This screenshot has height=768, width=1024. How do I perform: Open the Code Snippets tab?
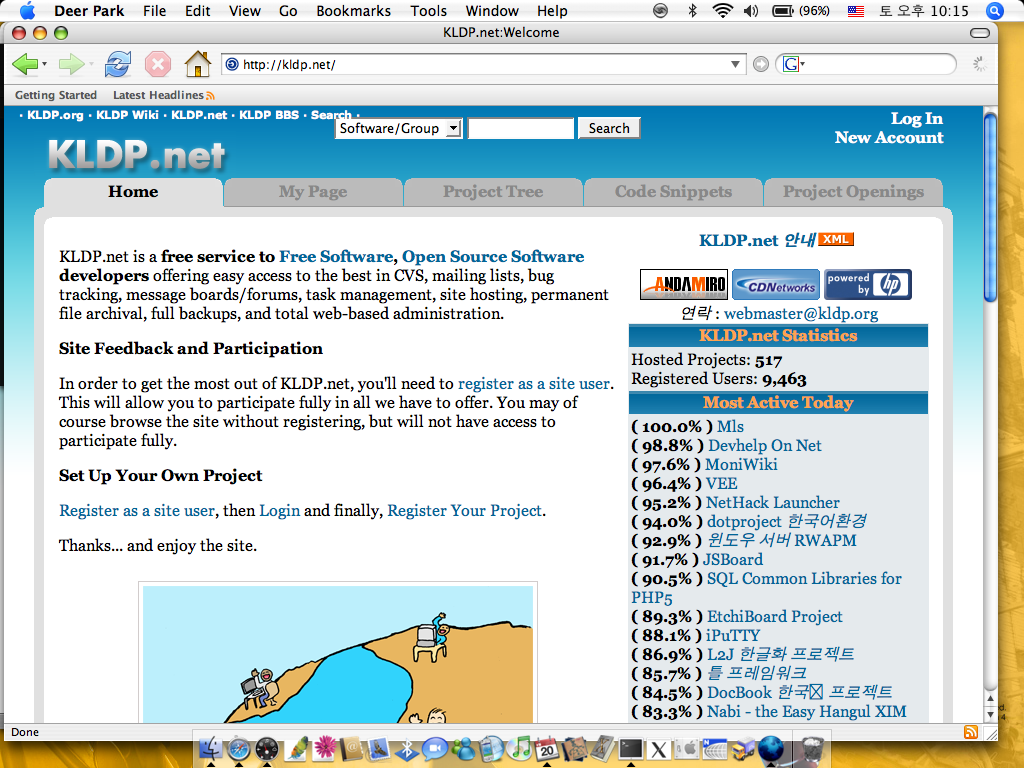coord(673,192)
